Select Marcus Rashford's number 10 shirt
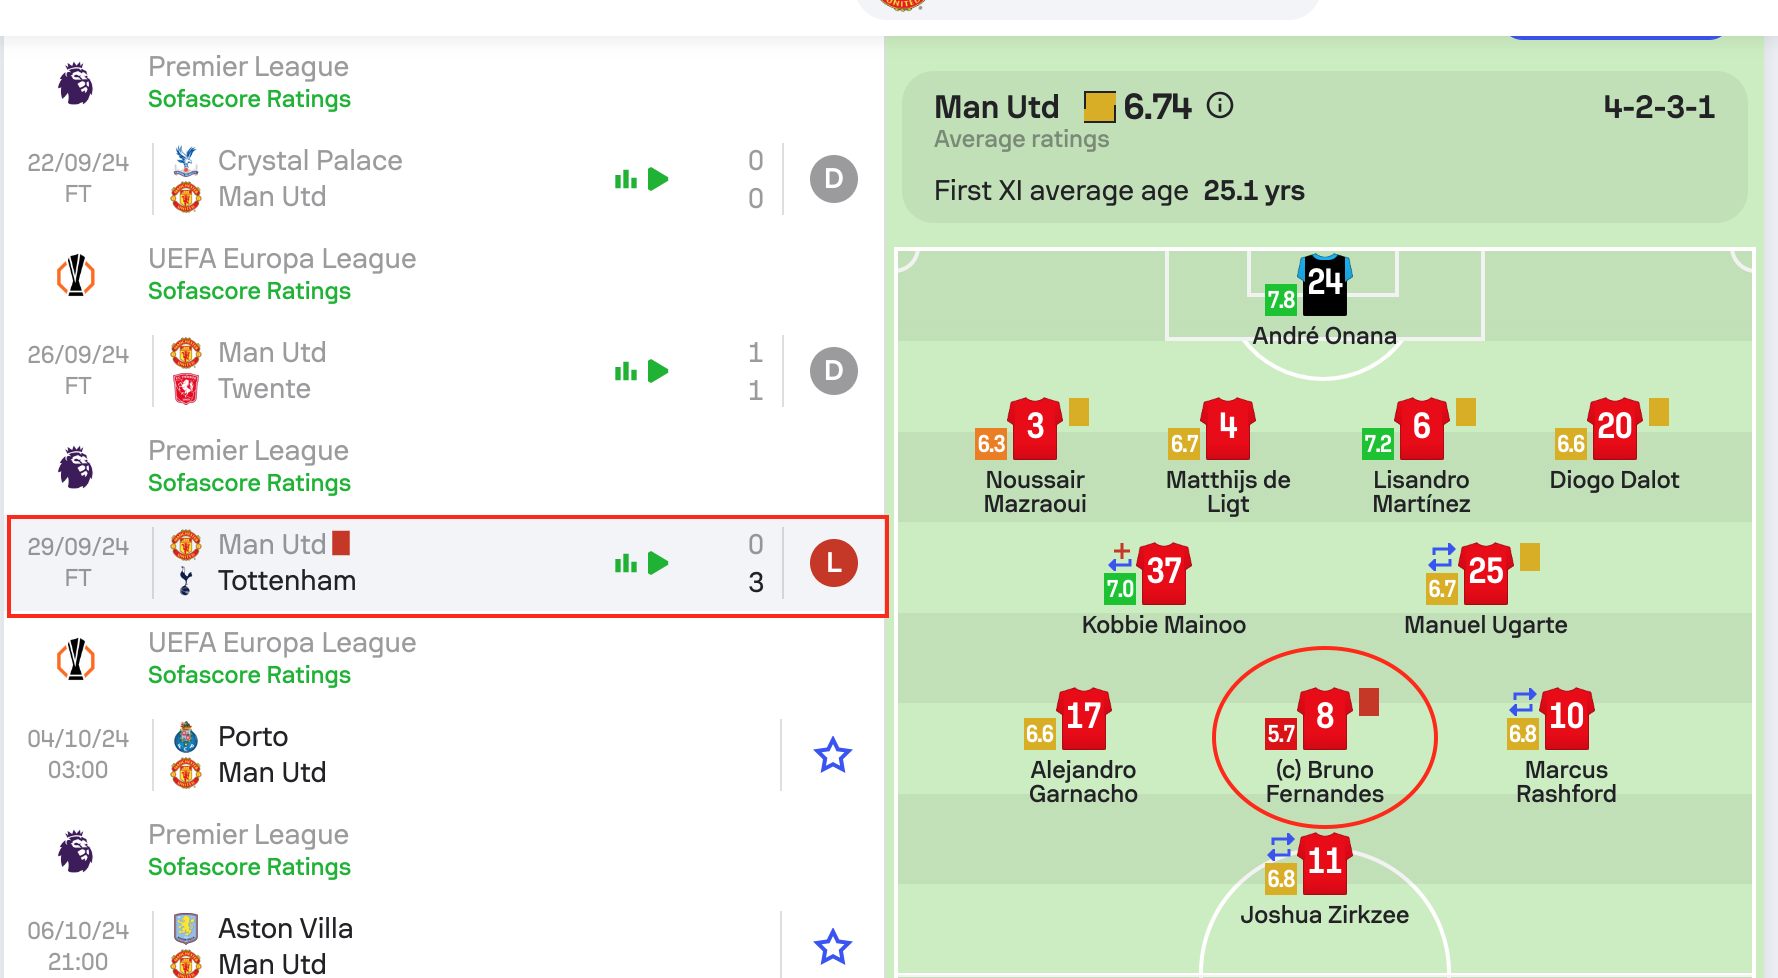This screenshot has width=1778, height=978. tap(1567, 718)
